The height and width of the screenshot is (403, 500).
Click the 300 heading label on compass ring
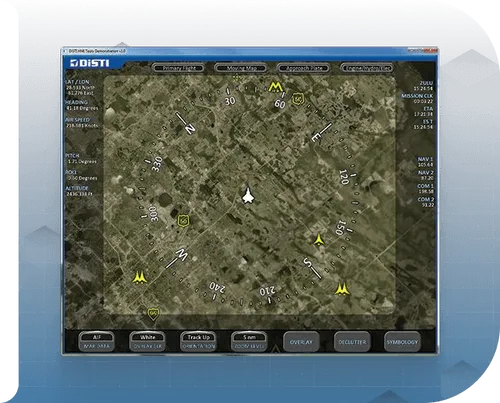[153, 214]
